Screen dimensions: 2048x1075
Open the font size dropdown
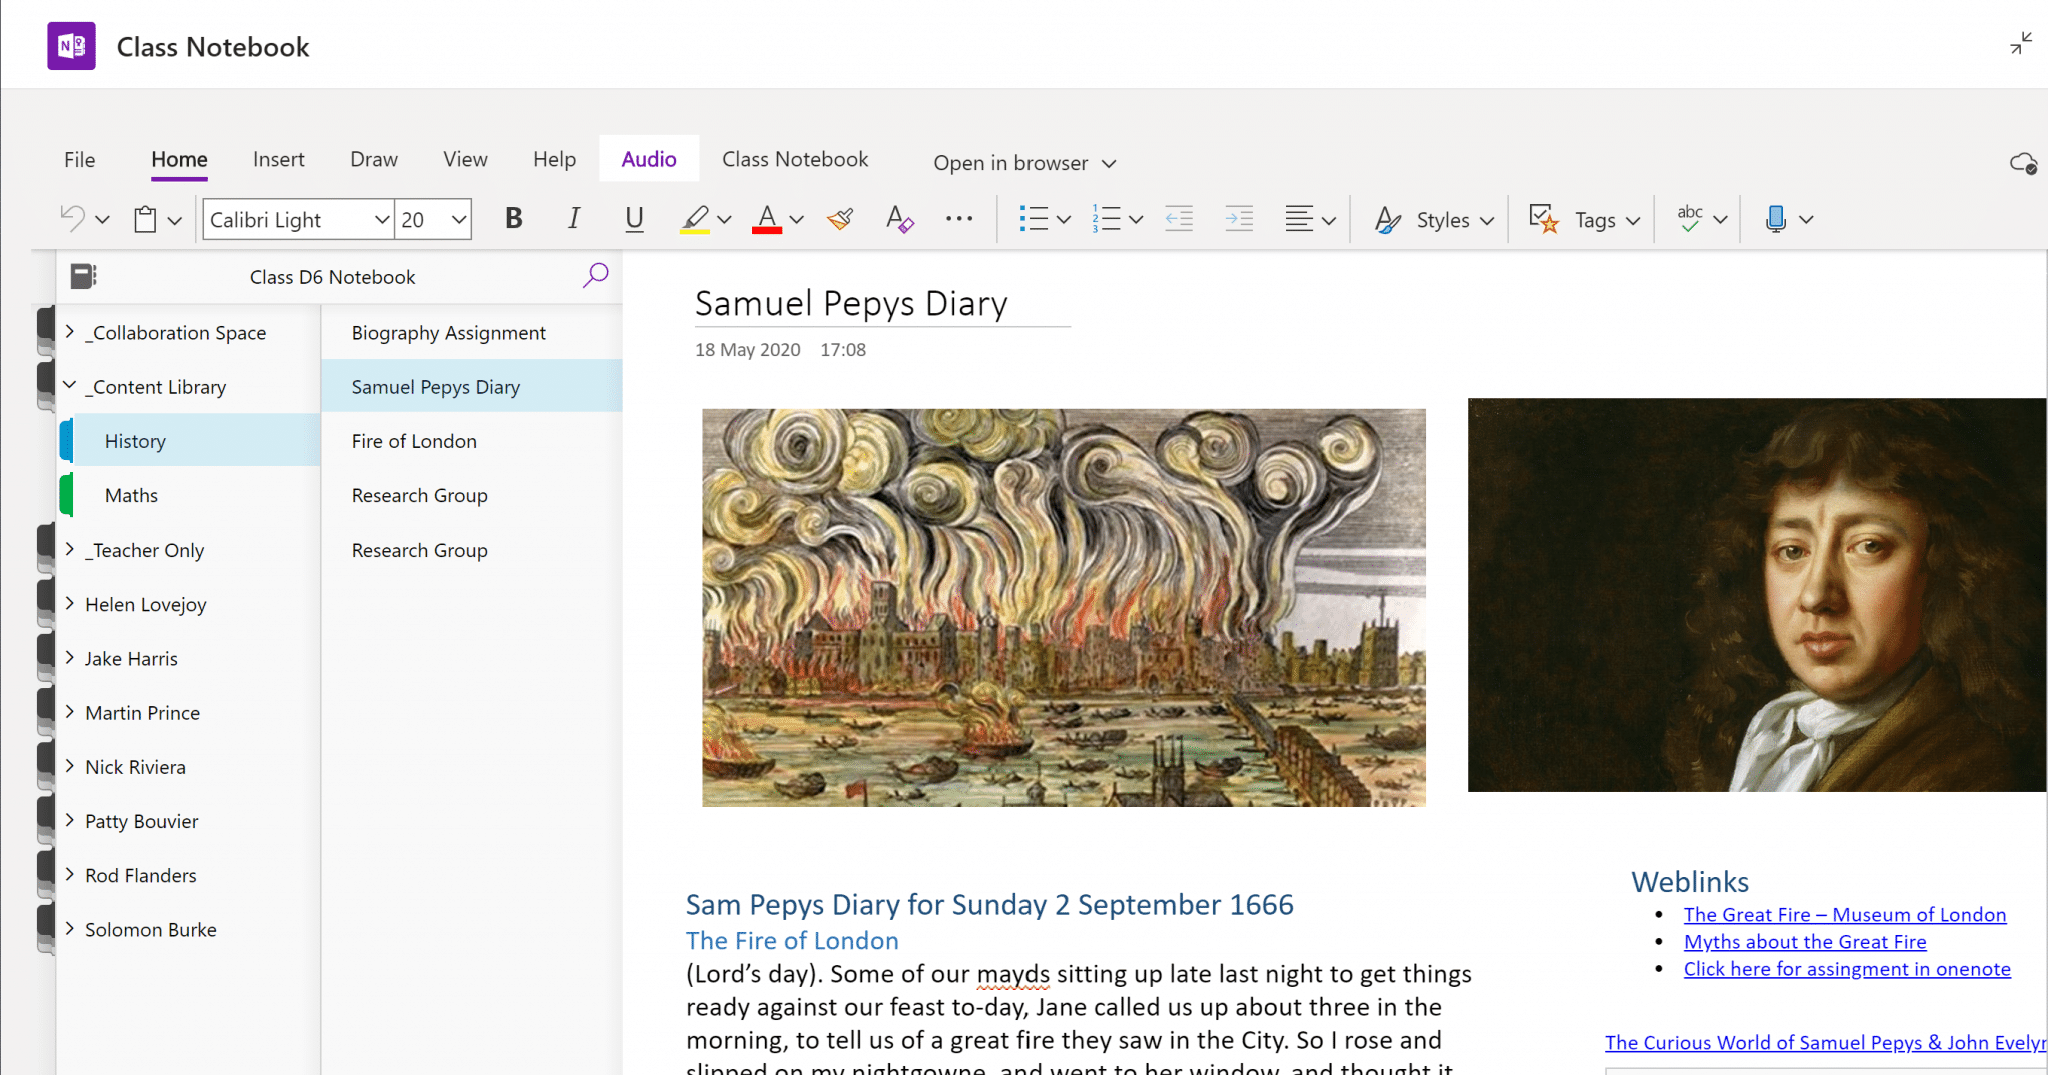click(x=458, y=219)
